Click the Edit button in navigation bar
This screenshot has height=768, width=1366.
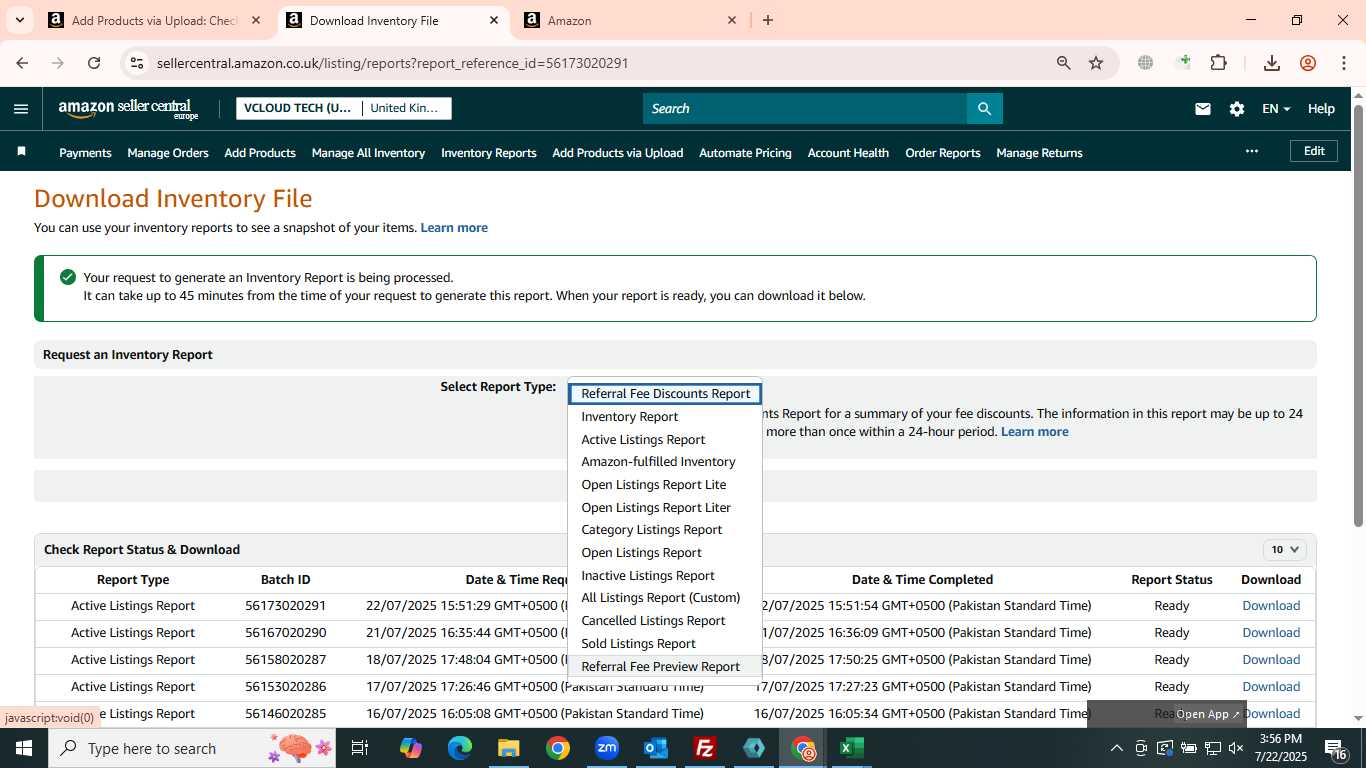coord(1314,151)
